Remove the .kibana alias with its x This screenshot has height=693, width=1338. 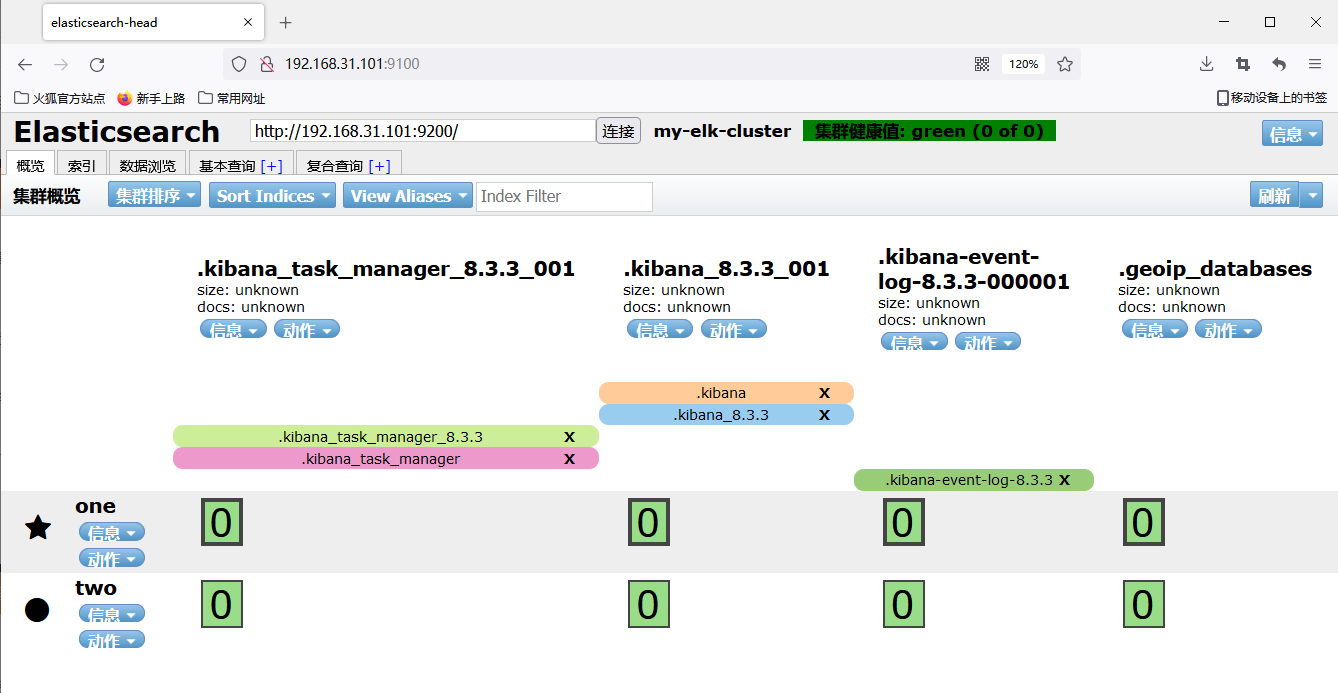[x=825, y=393]
